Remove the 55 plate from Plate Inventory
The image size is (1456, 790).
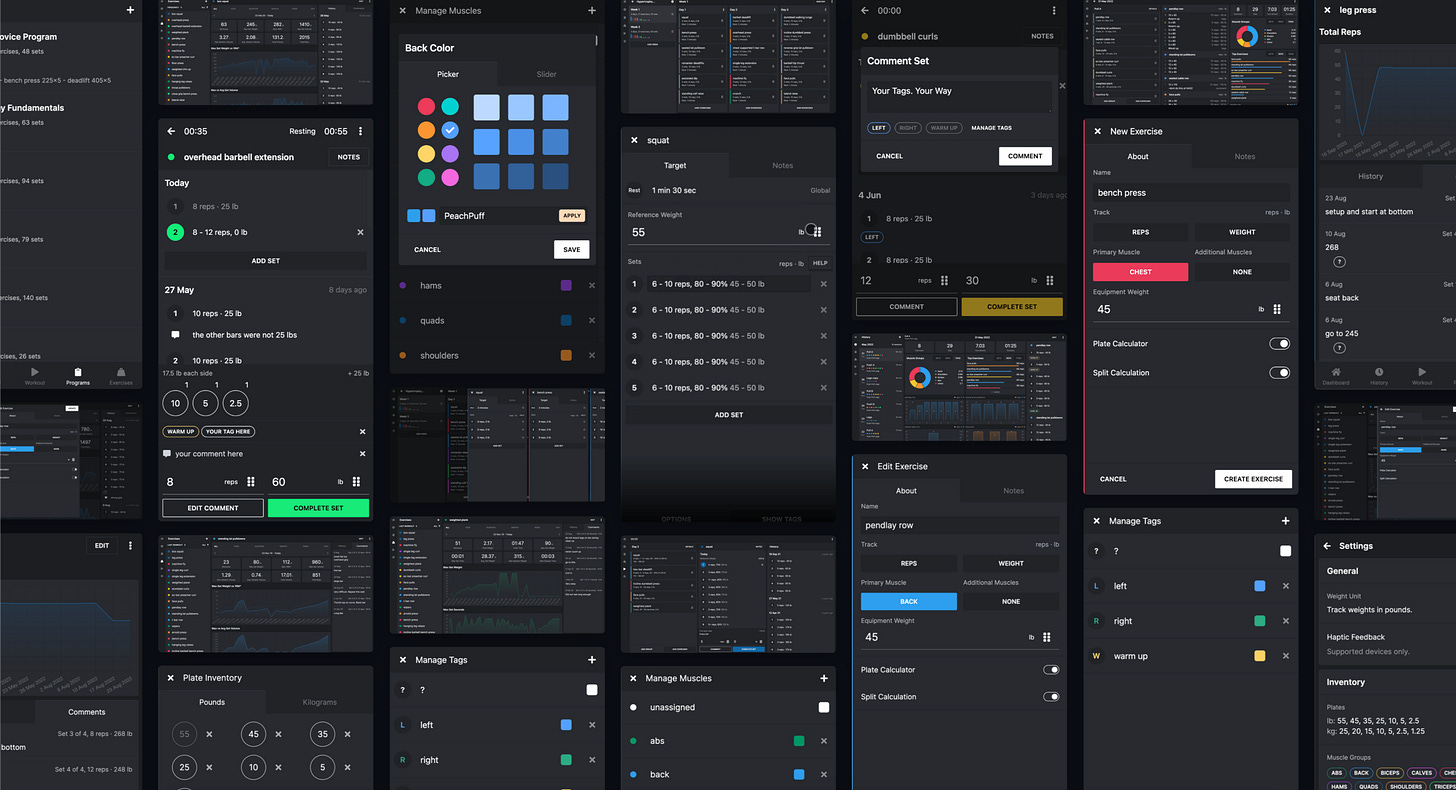pos(209,734)
